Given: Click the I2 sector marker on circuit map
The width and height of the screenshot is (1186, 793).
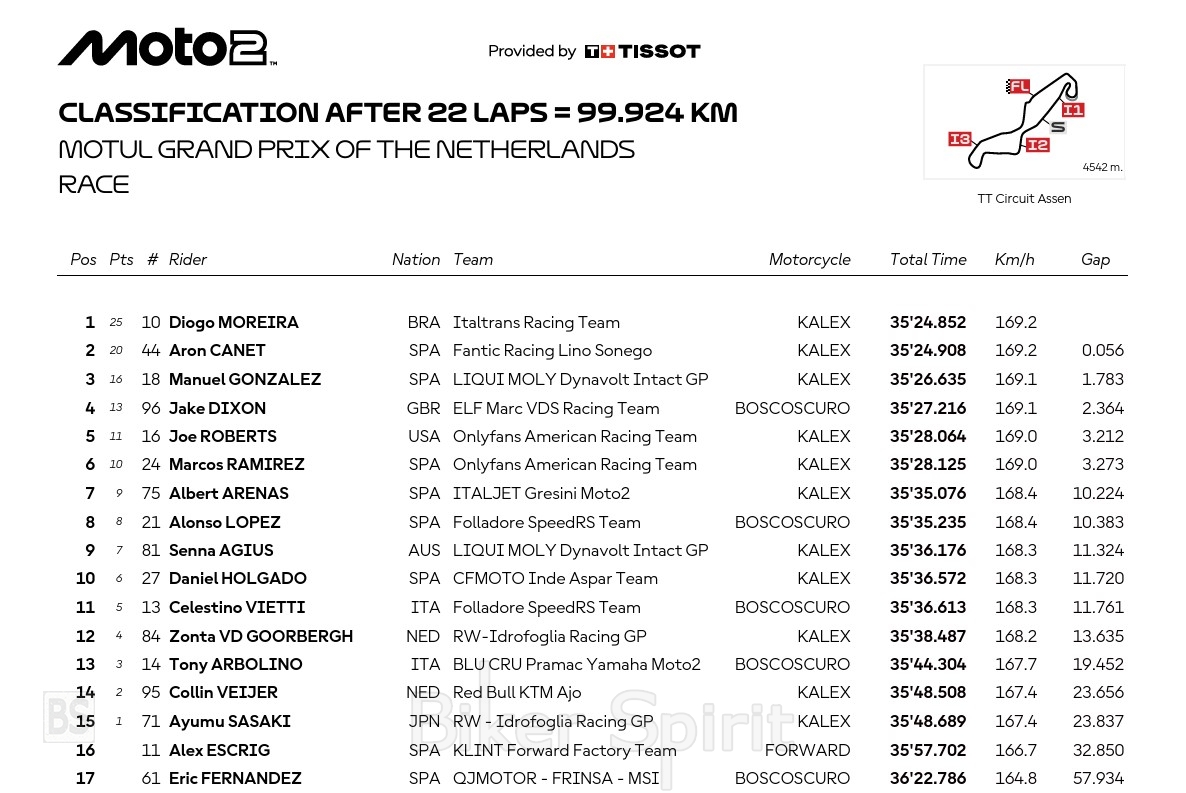Looking at the screenshot, I should 1037,145.
